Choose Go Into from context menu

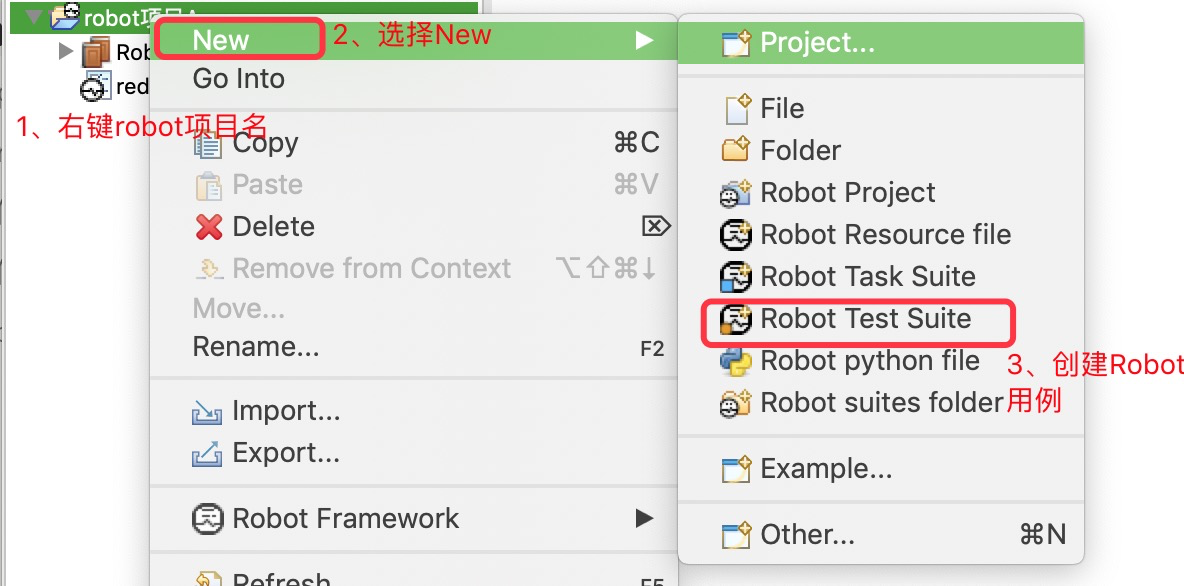[x=238, y=79]
